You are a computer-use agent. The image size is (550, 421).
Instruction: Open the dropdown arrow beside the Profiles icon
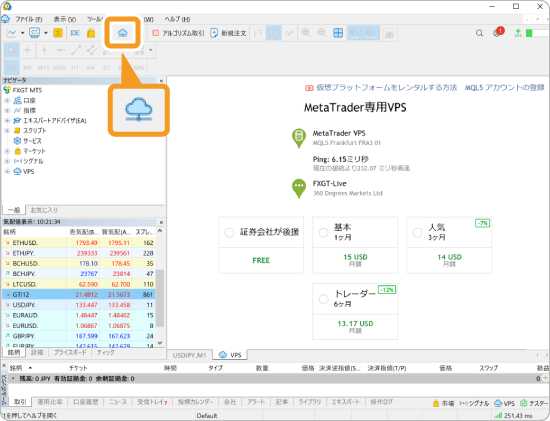(x=46, y=33)
